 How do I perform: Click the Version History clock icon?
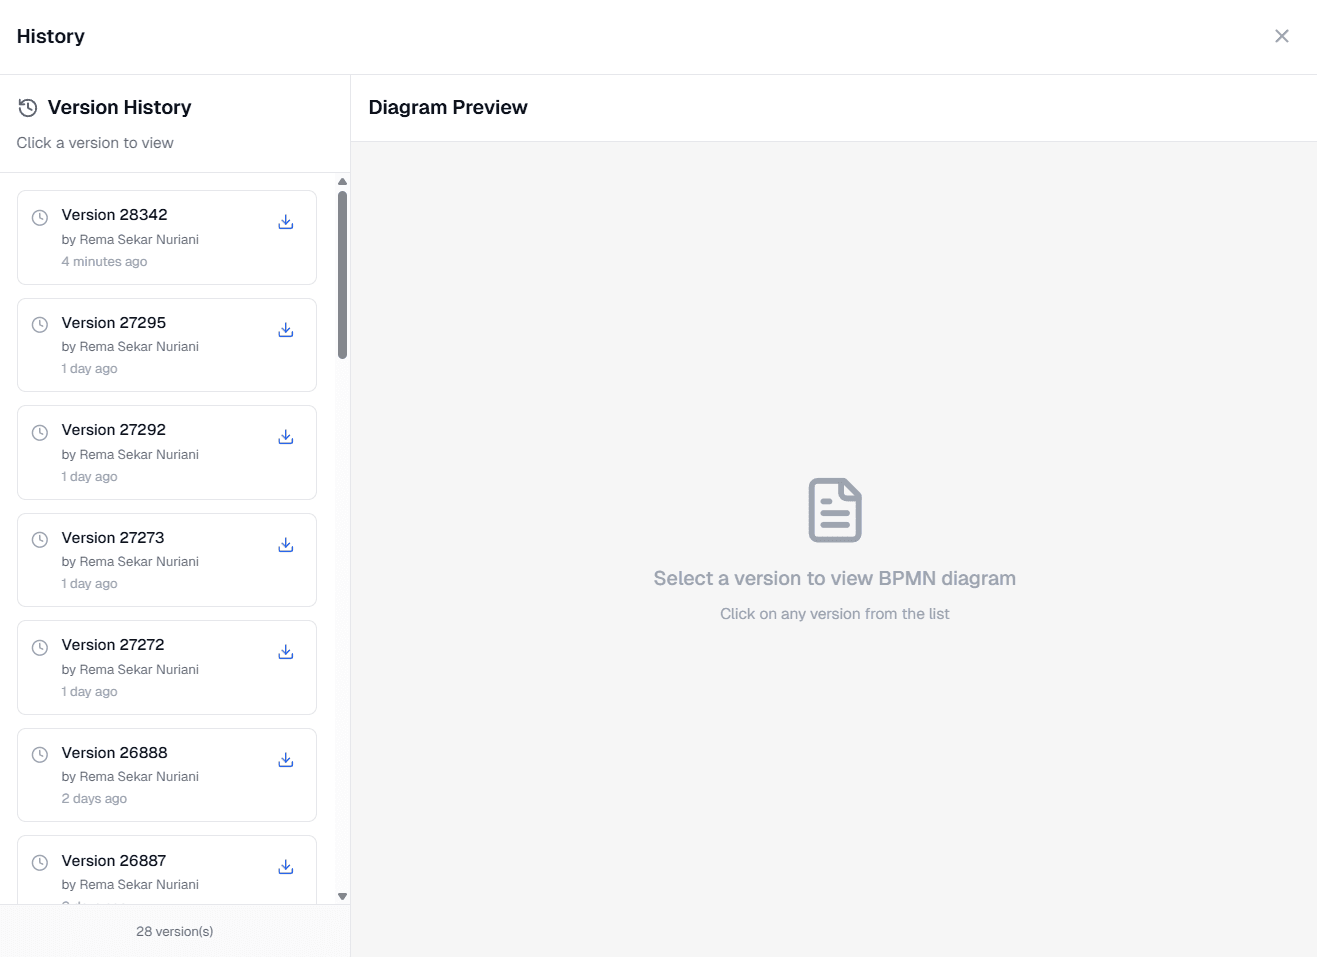[x=28, y=107]
